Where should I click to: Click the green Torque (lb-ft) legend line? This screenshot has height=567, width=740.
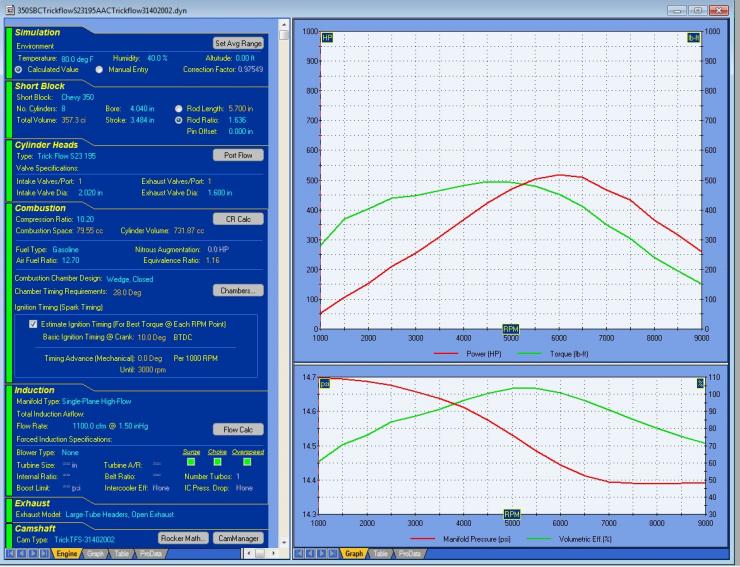pyautogui.click(x=529, y=354)
